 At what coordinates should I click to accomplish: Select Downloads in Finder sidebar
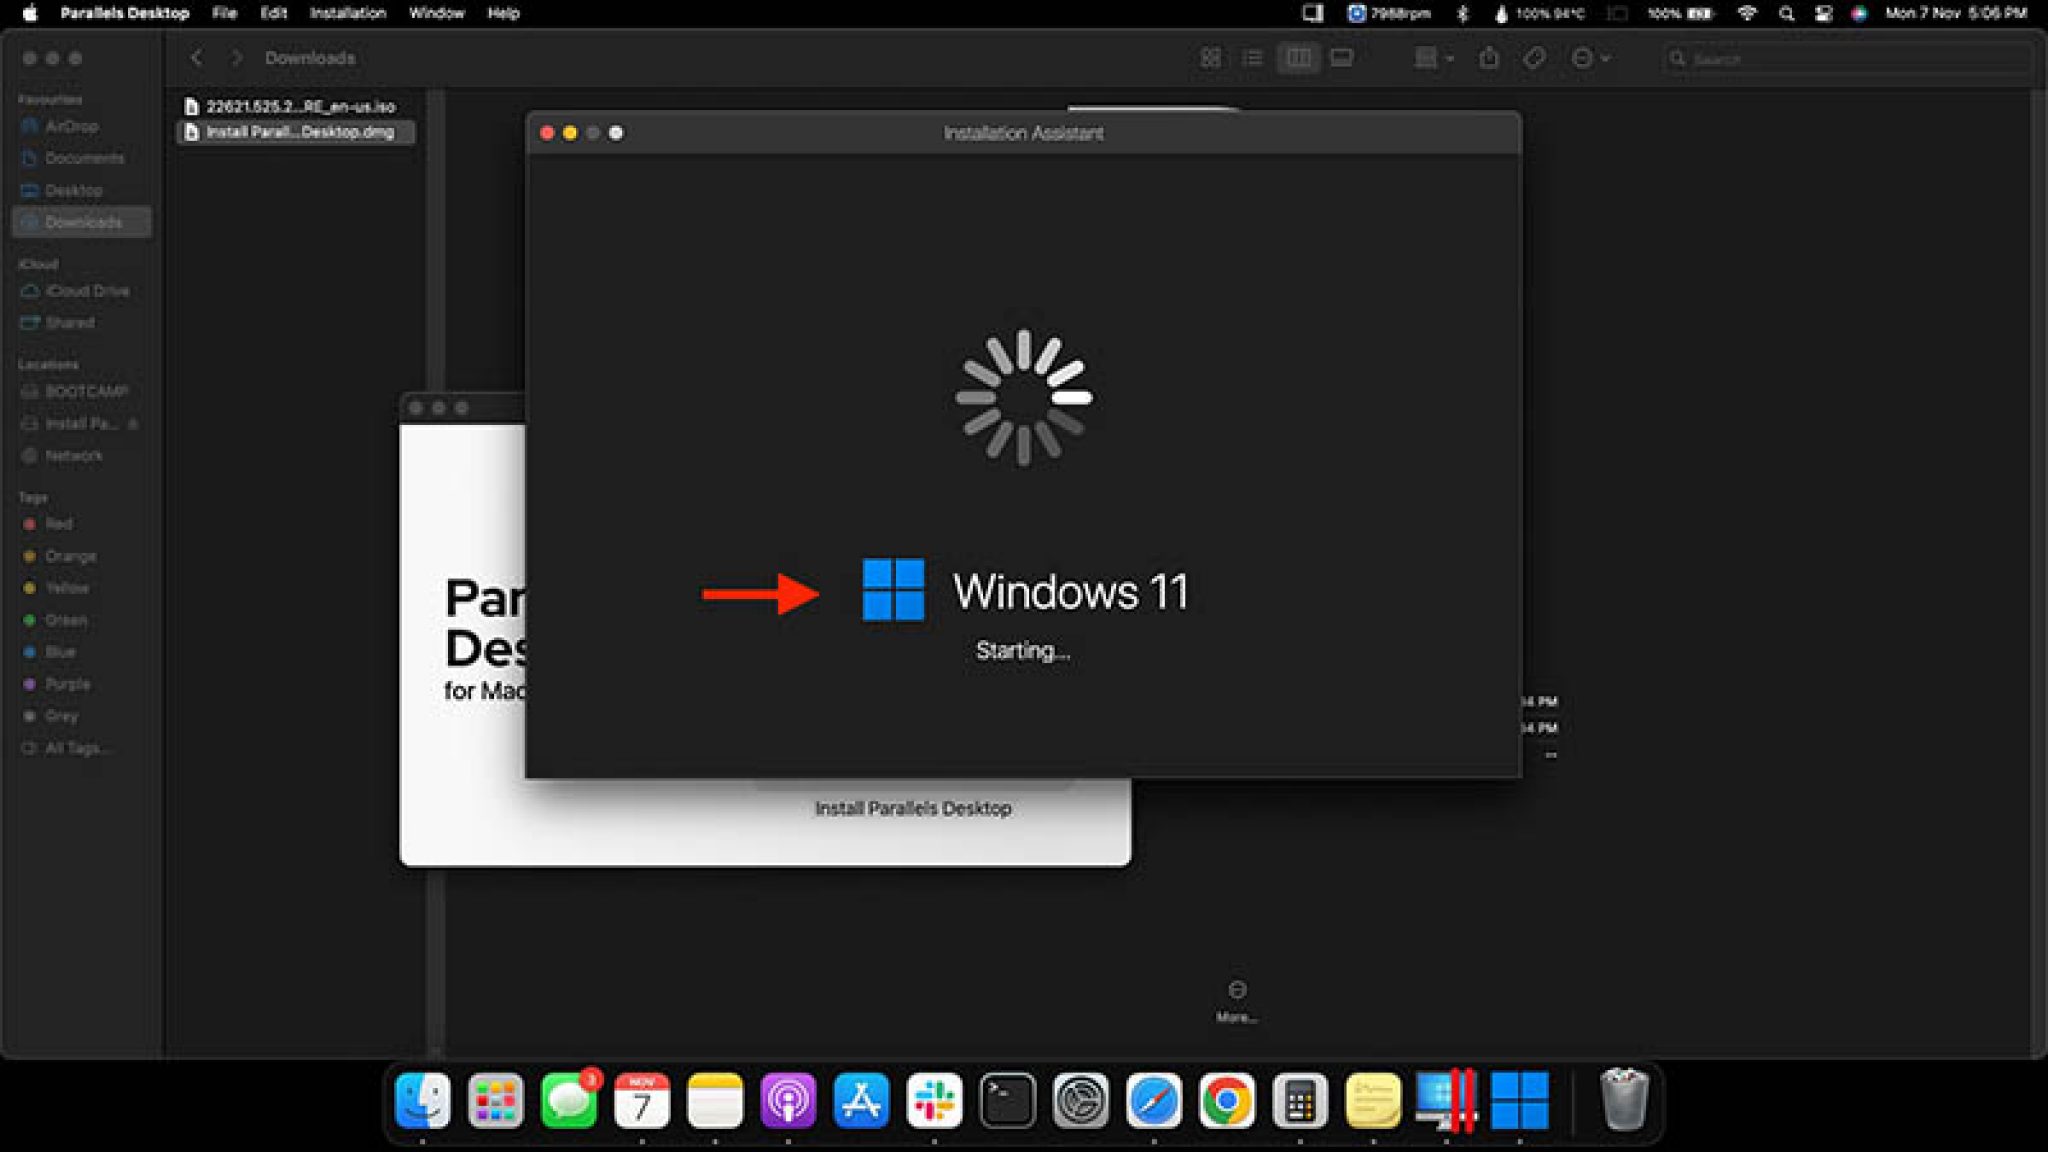click(x=82, y=222)
